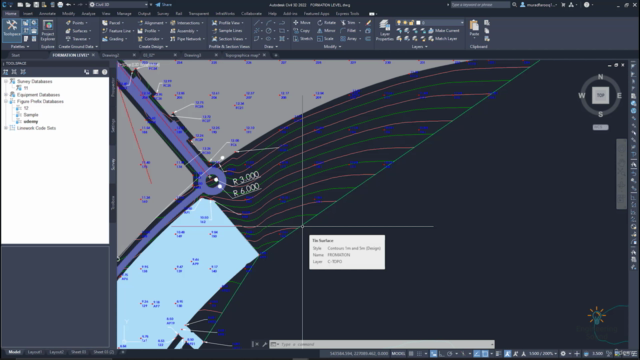Click the Toolspace help icon
This screenshot has width=640, height=360.
(104, 72)
